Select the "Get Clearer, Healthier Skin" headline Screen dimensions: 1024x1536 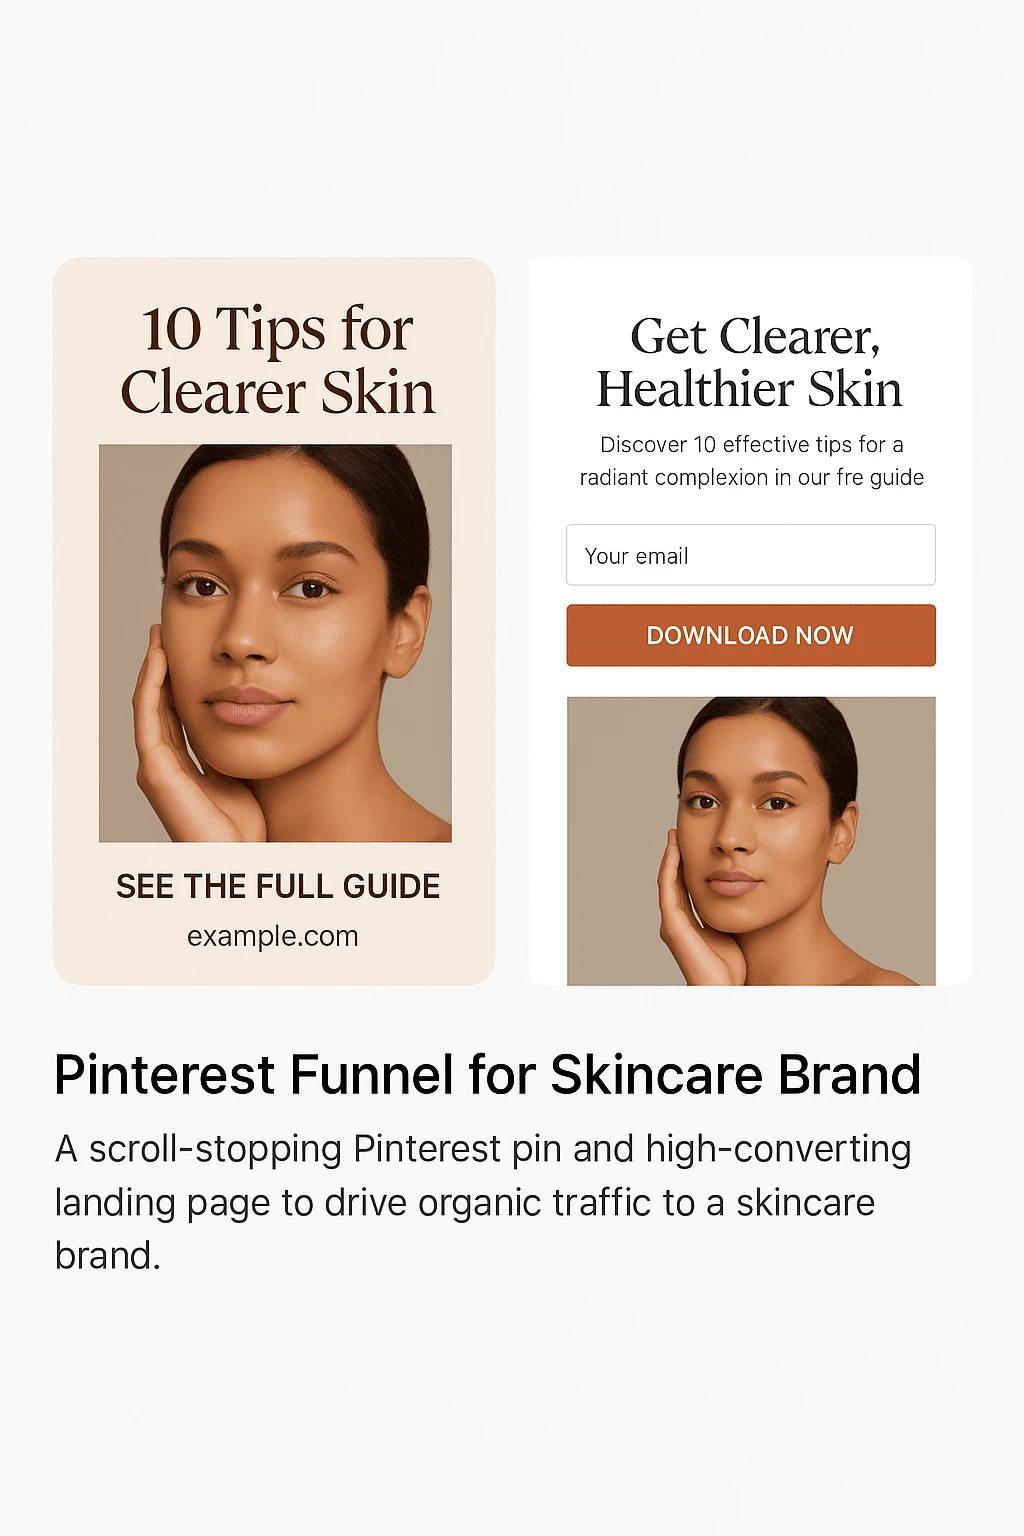[x=750, y=363]
